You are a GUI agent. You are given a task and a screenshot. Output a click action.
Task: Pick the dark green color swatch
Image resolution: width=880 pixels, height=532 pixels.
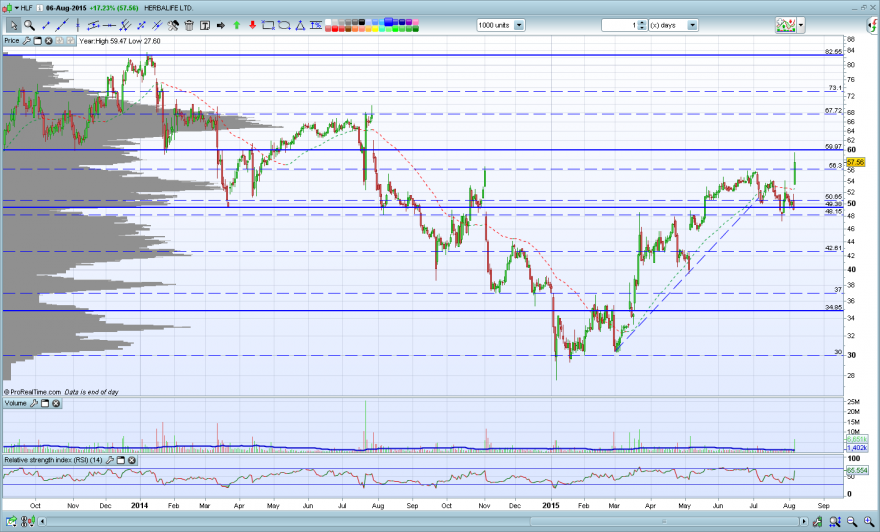click(x=415, y=29)
